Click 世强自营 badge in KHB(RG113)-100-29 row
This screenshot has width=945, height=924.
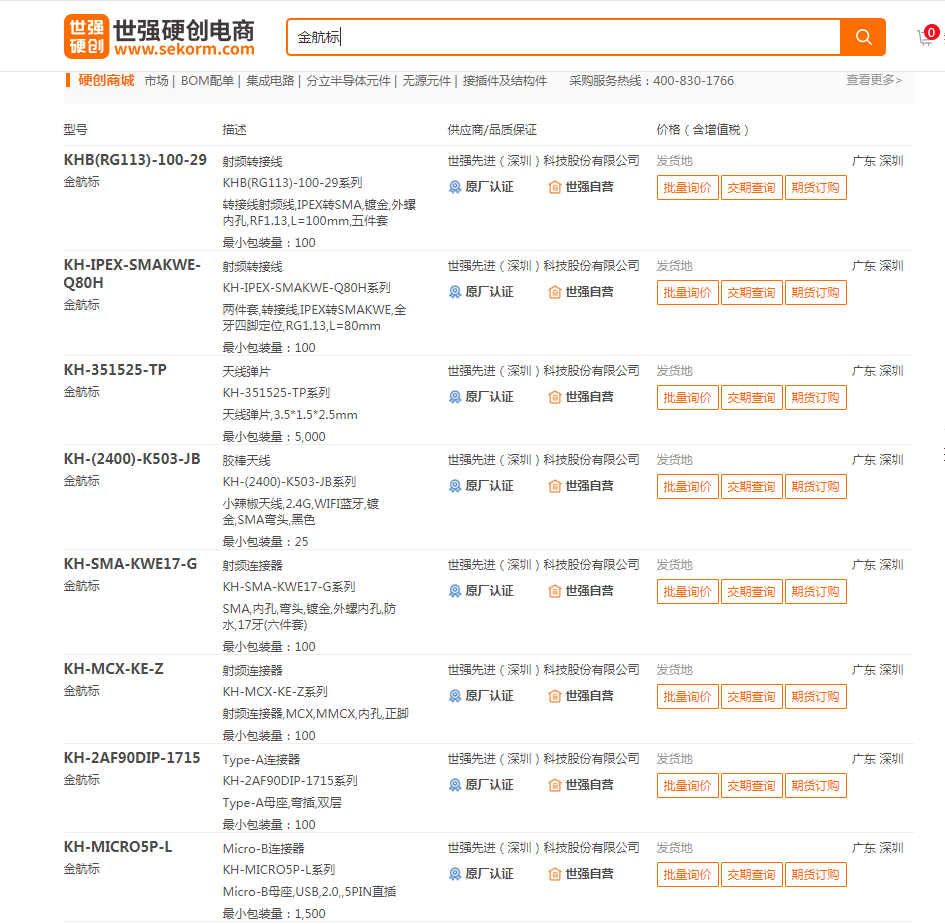(581, 187)
